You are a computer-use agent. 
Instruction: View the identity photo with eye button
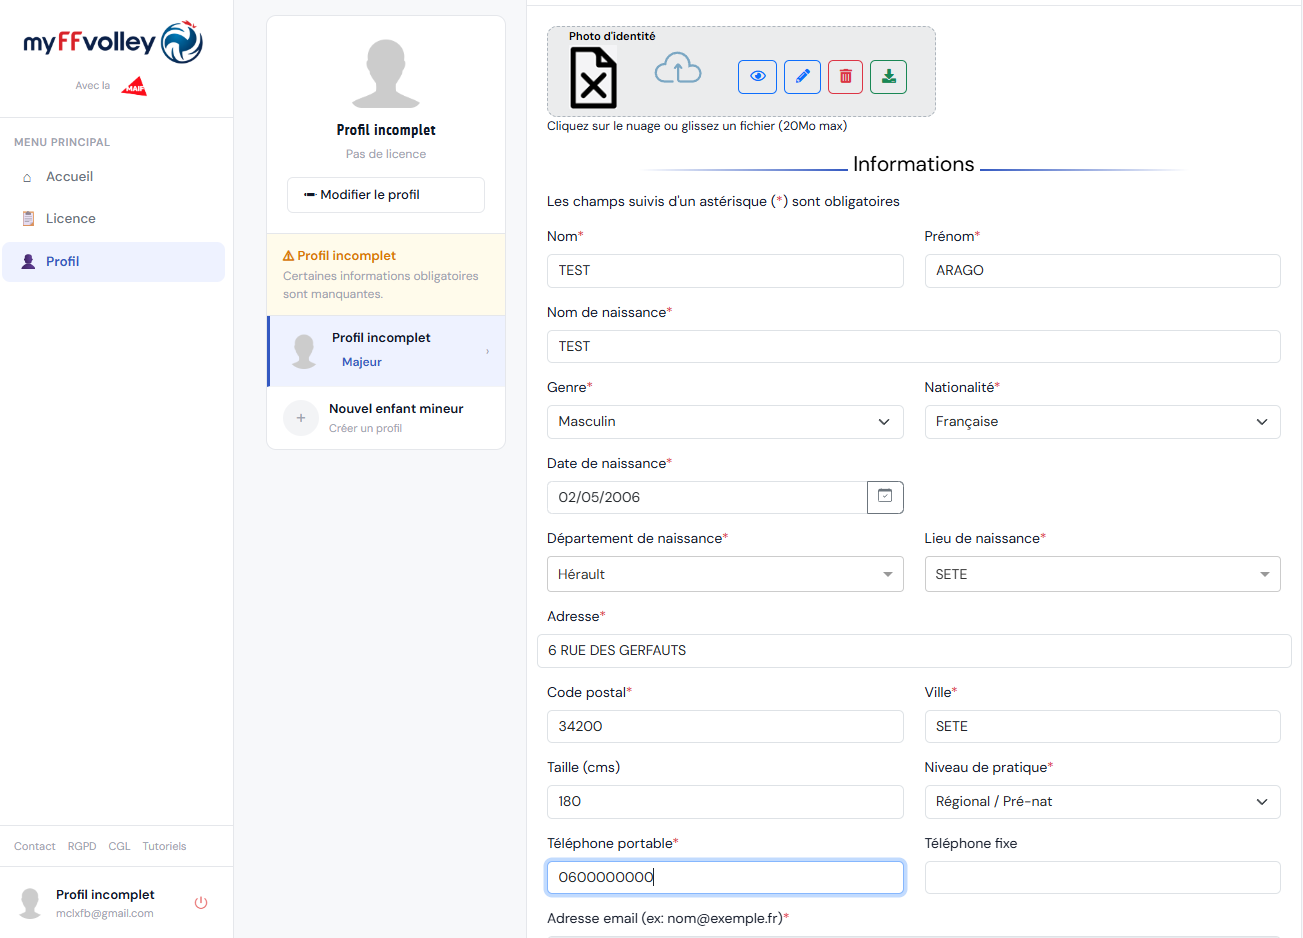(757, 77)
